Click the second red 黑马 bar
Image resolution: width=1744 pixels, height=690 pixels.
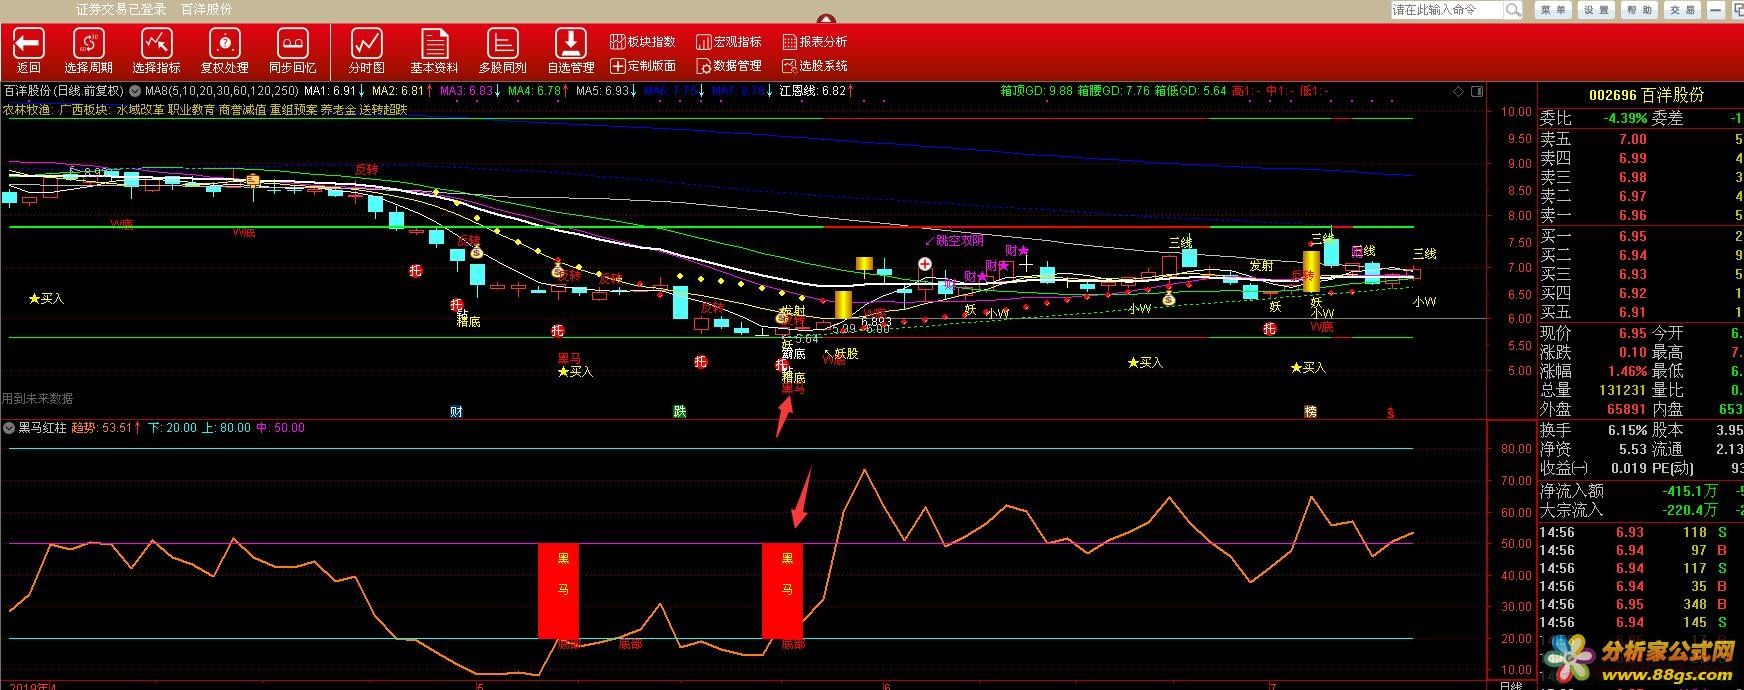(x=783, y=590)
